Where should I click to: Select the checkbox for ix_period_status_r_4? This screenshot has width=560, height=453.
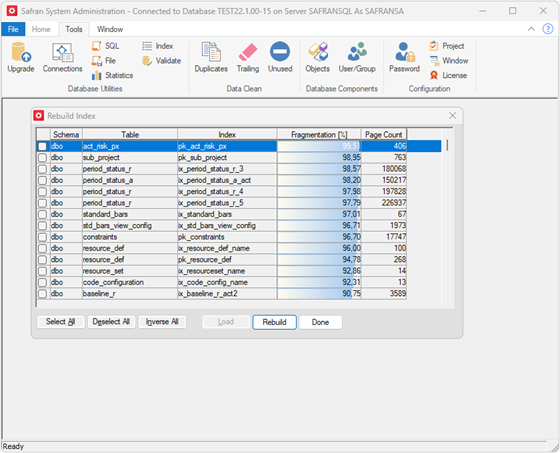[42, 191]
